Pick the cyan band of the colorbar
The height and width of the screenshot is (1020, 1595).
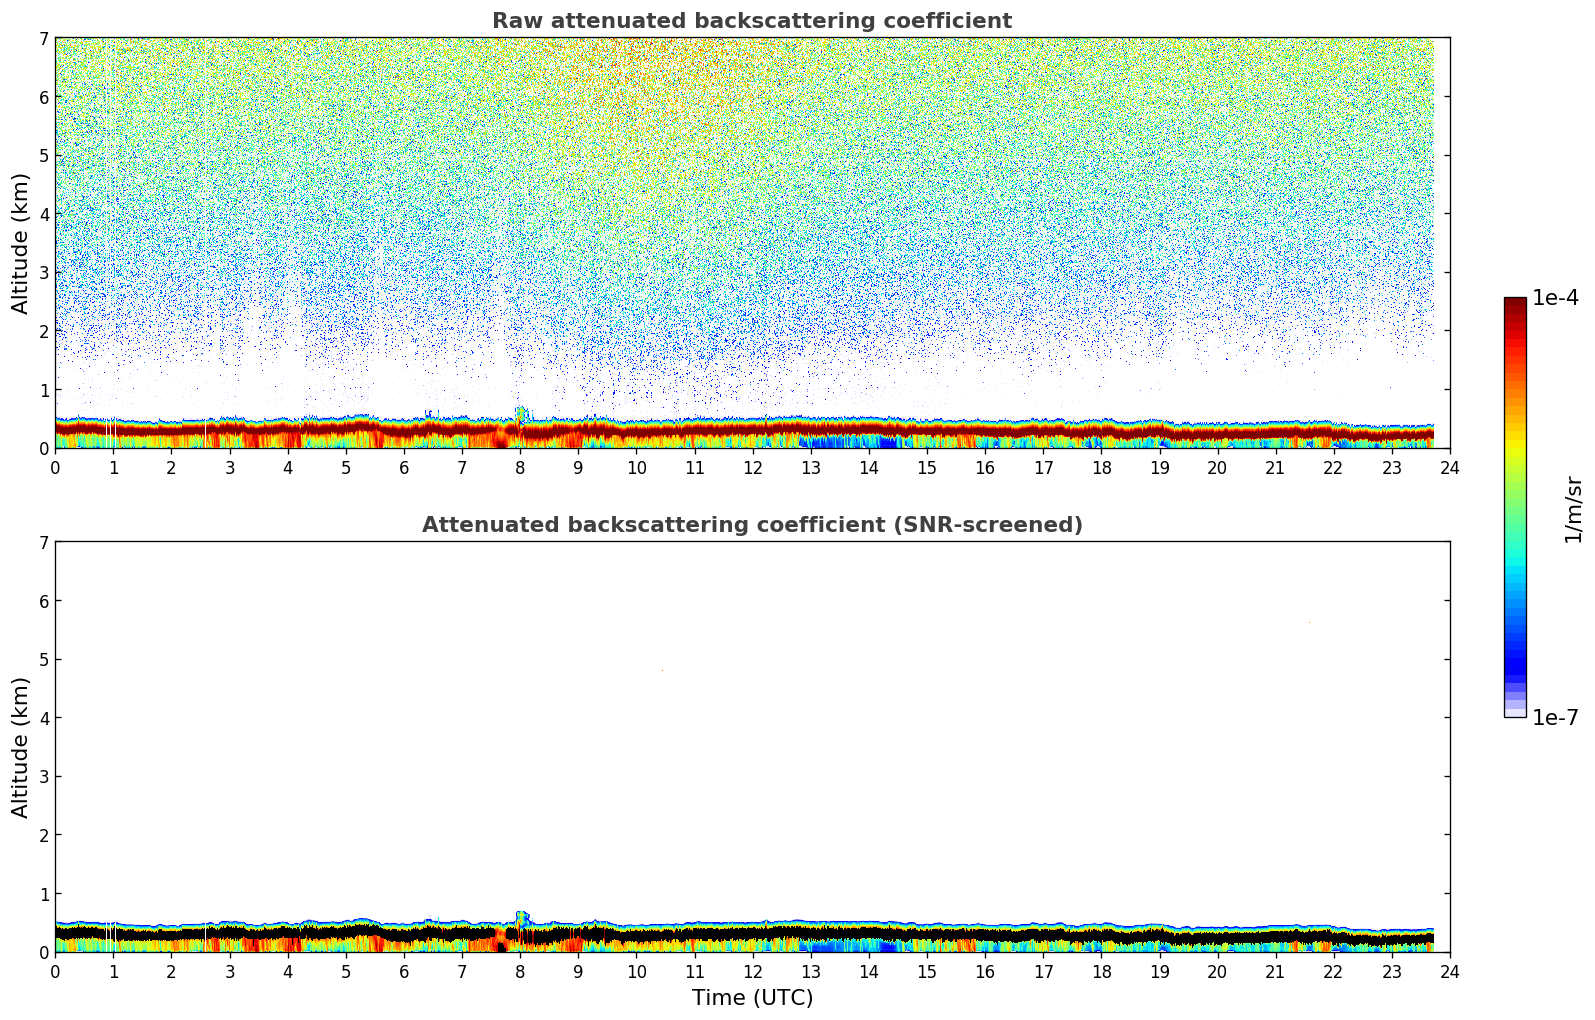1515,570
